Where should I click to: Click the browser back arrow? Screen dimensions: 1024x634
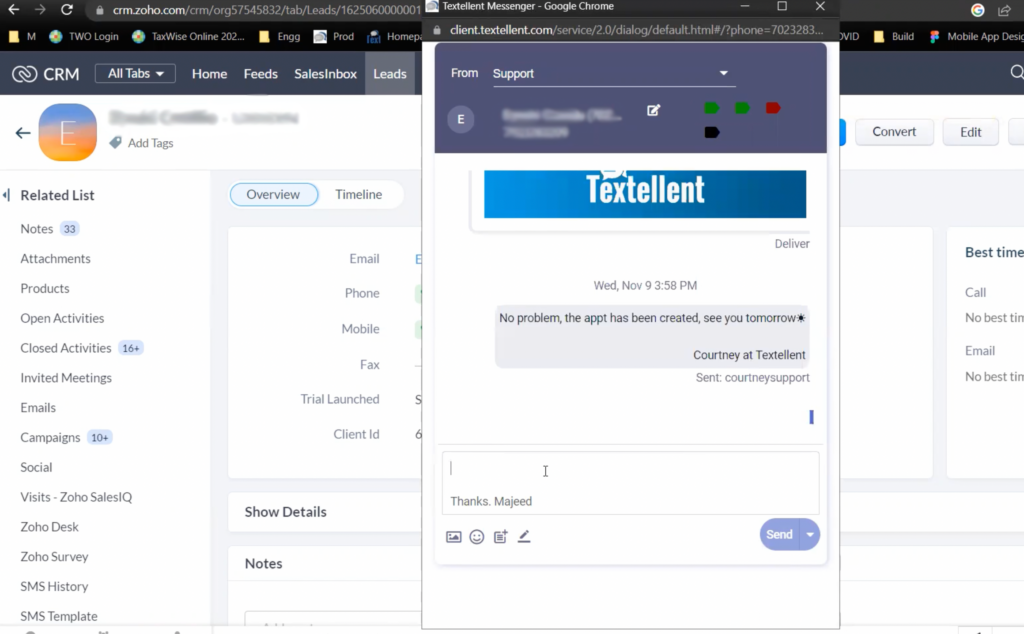pos(13,10)
